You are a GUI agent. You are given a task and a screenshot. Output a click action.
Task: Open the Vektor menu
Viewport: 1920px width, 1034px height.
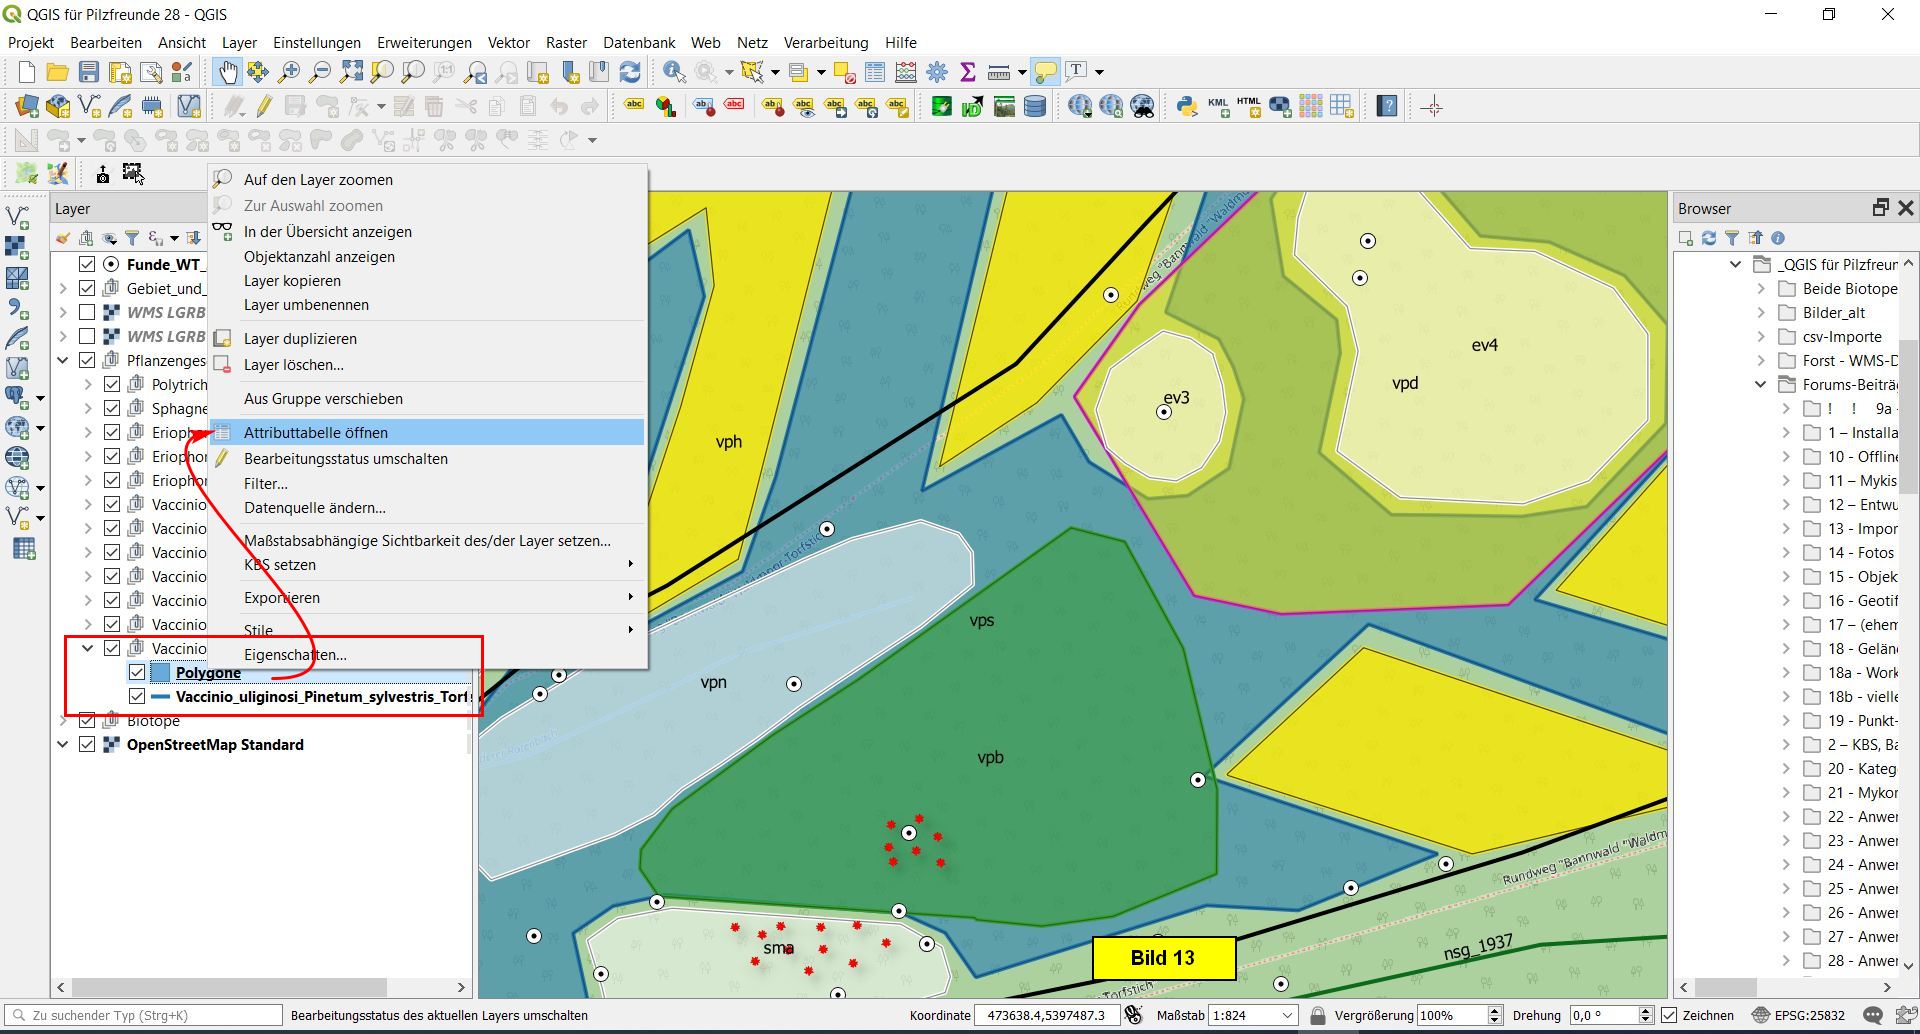(x=508, y=43)
